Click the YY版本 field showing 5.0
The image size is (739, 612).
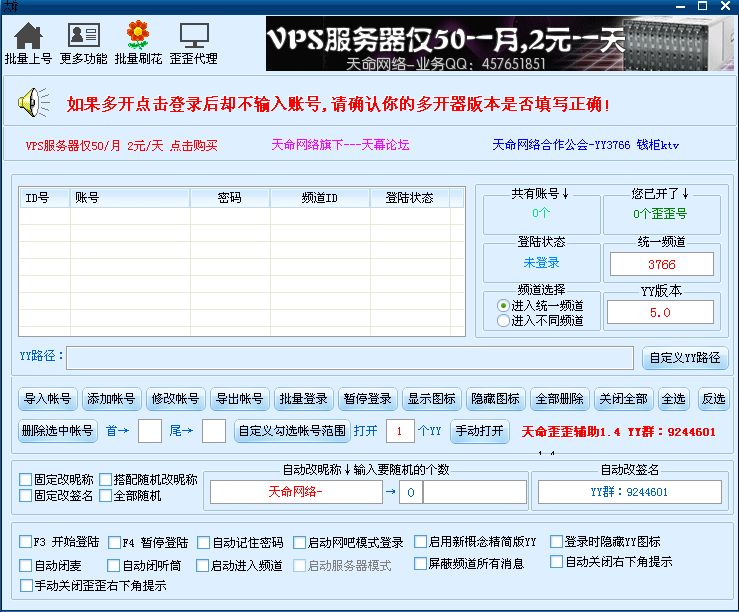pos(660,312)
